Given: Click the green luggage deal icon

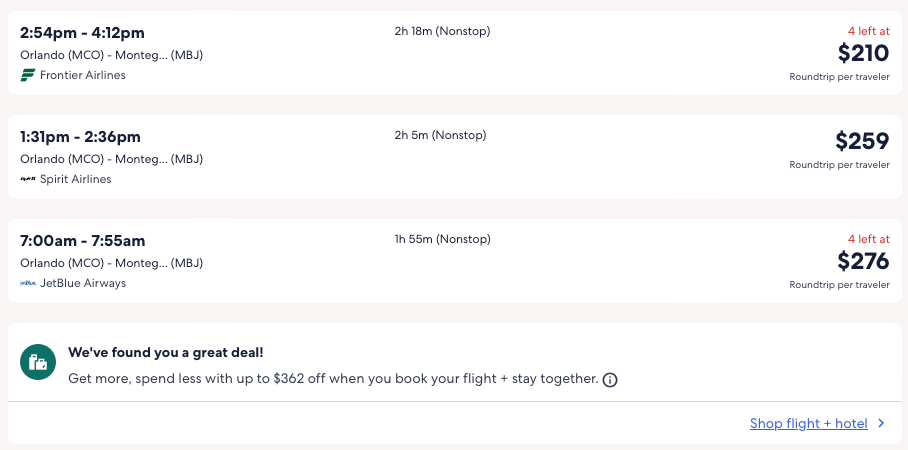Looking at the screenshot, I should tap(38, 362).
